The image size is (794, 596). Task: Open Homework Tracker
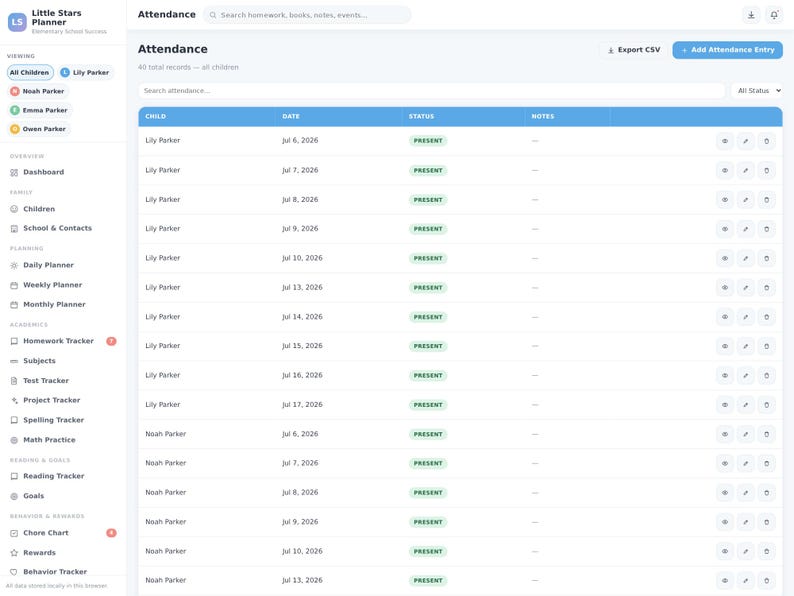[63, 341]
